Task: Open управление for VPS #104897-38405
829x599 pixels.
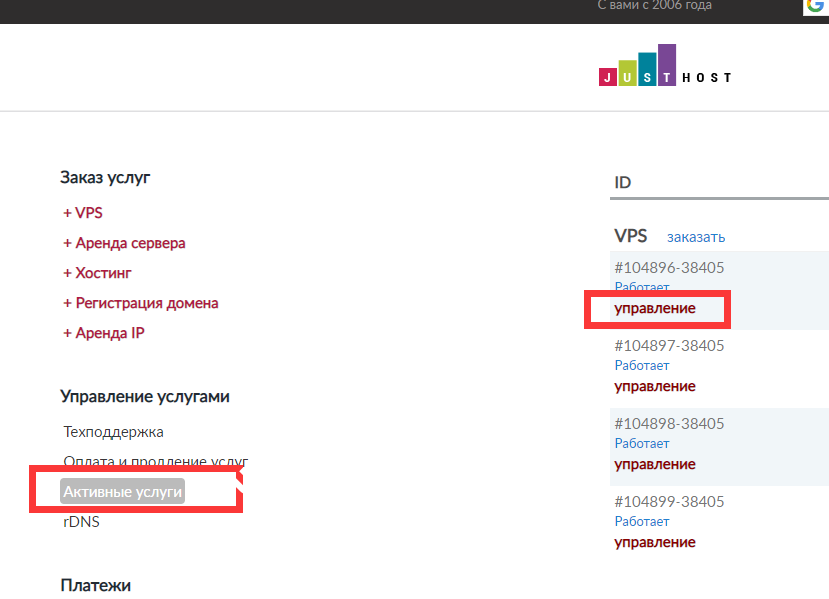Action: tap(655, 386)
